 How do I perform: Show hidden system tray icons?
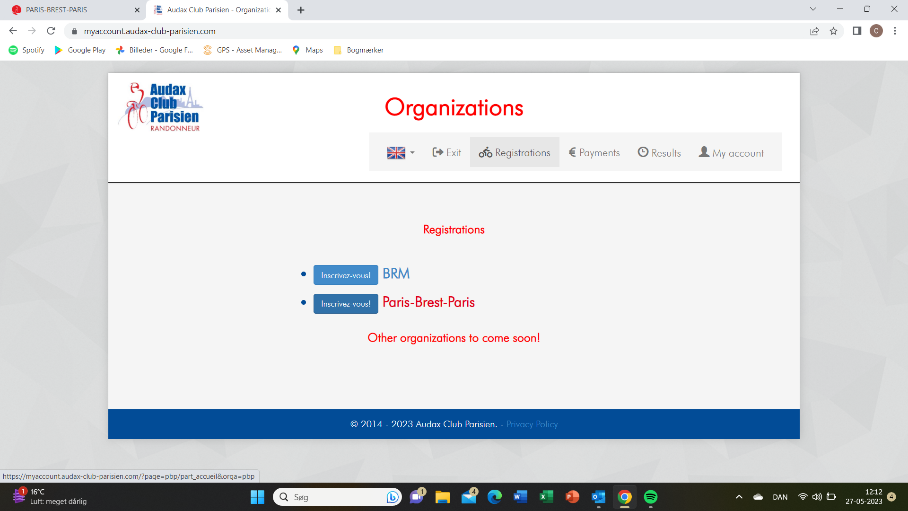click(x=739, y=497)
